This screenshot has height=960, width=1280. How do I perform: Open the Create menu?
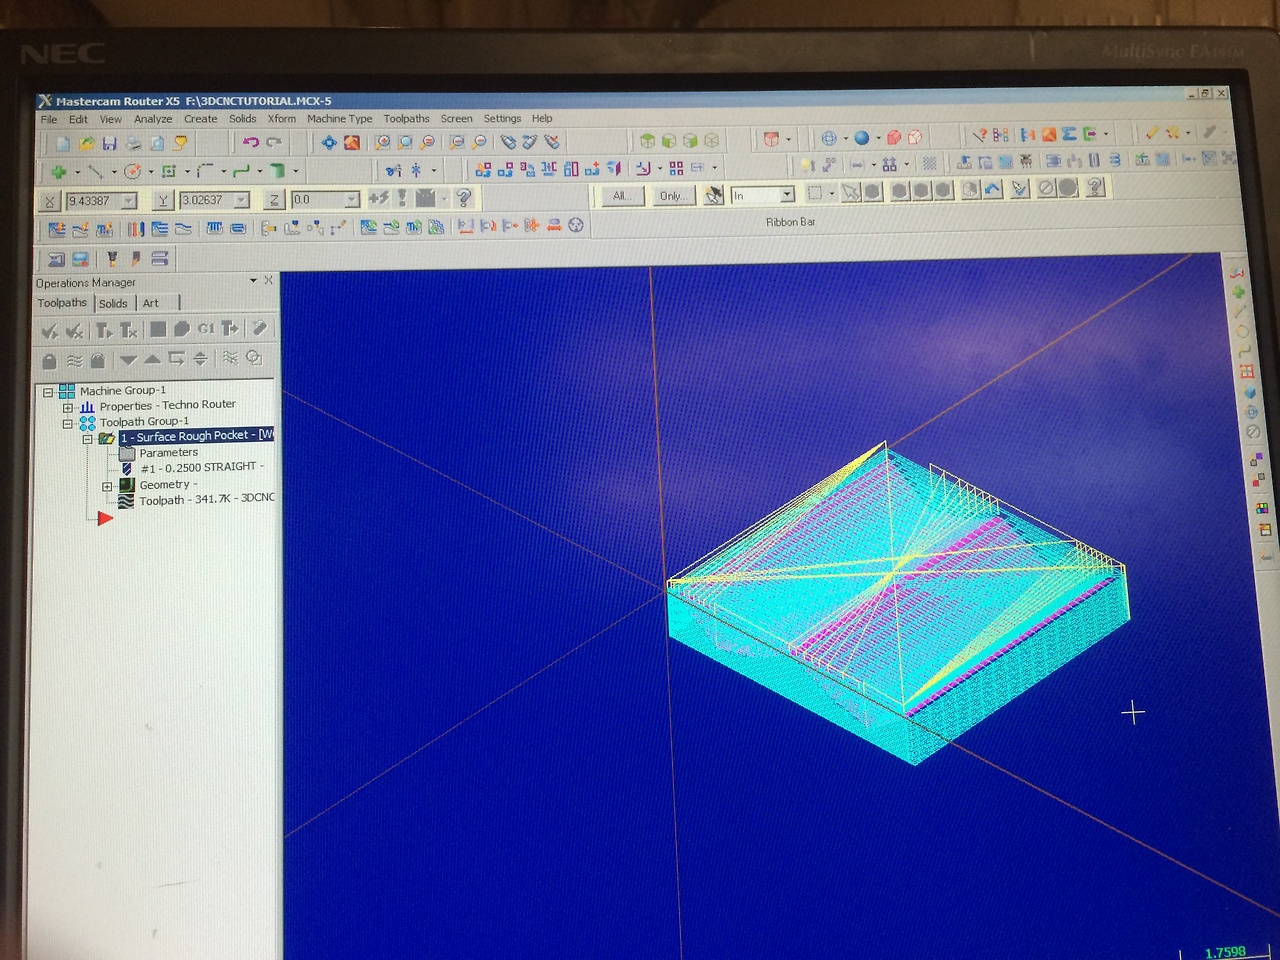point(200,118)
